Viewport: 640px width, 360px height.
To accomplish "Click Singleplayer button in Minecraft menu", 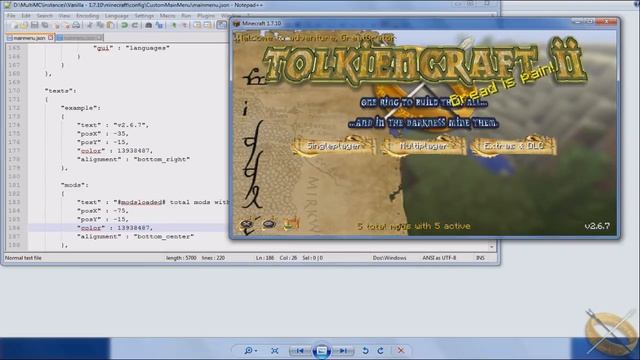I will tap(334, 146).
